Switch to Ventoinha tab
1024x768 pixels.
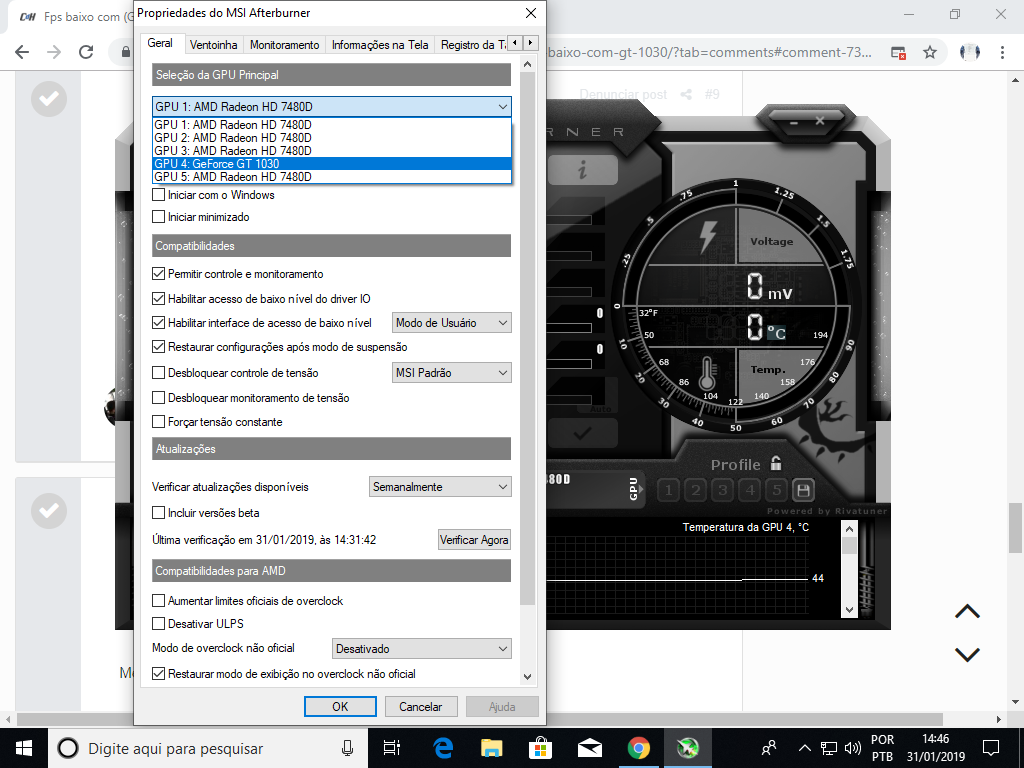(214, 45)
